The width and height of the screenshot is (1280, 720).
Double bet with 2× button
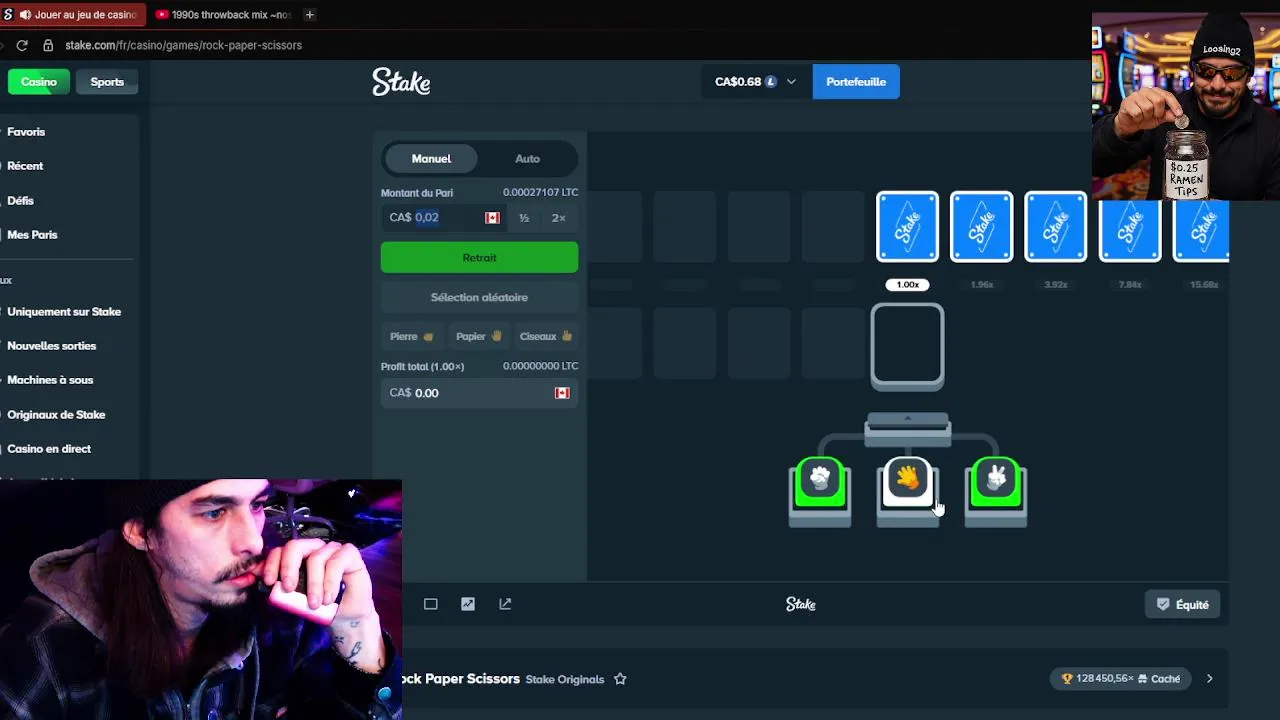point(559,218)
